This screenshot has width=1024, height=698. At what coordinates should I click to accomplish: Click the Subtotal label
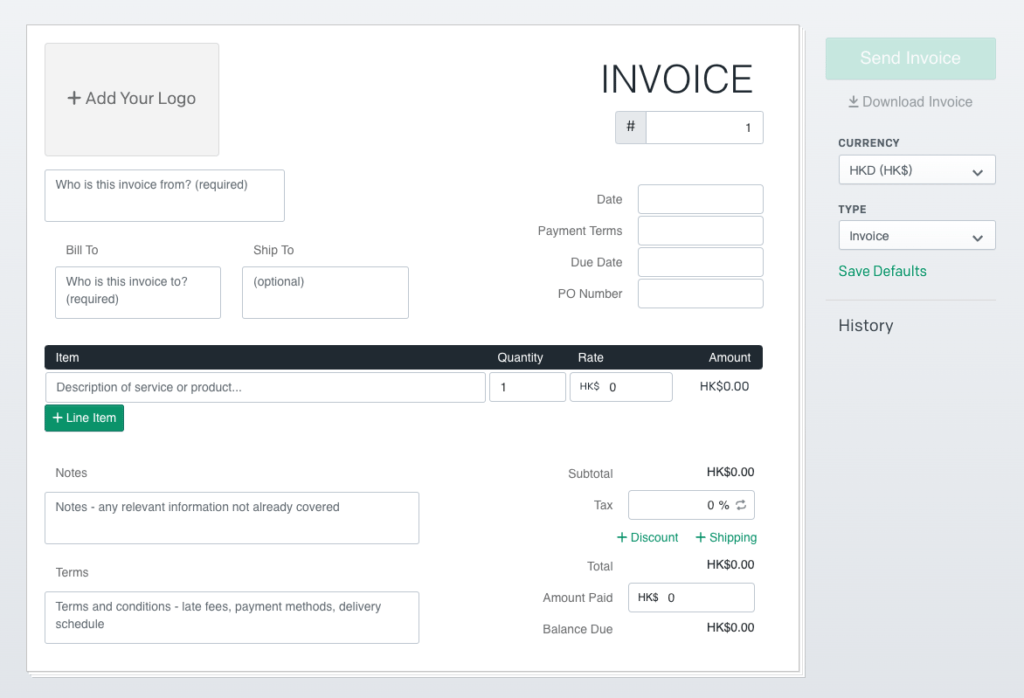tap(590, 473)
